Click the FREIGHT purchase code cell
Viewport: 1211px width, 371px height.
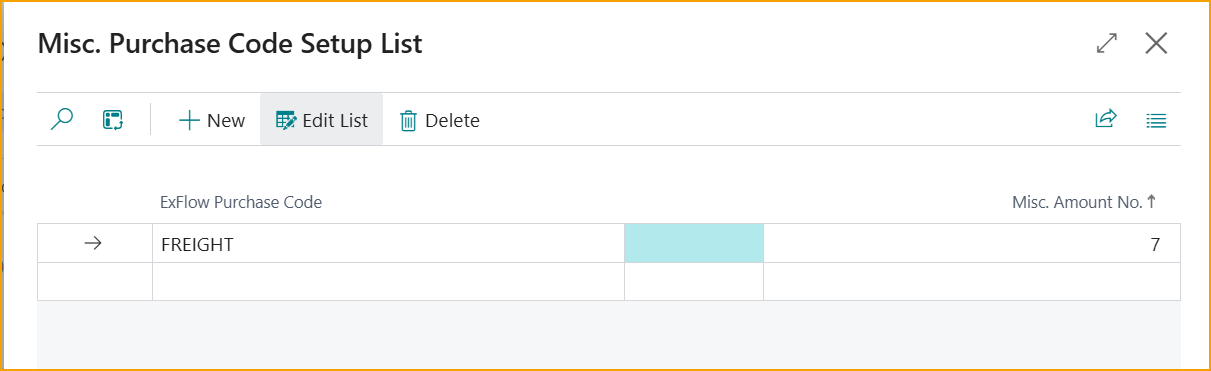[x=388, y=243]
